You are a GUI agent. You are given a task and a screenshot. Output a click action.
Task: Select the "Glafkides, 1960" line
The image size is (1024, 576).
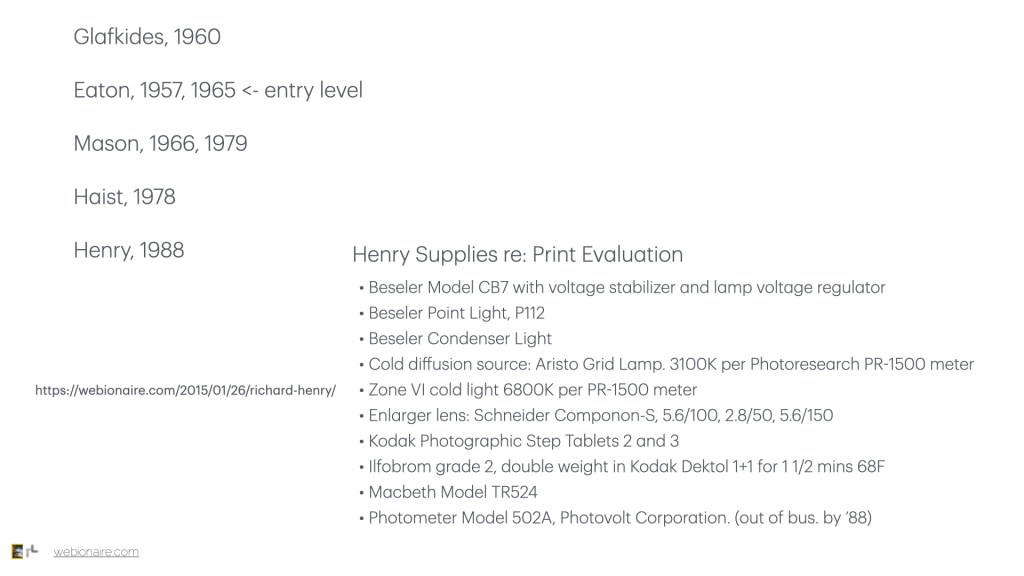pyautogui.click(x=147, y=37)
